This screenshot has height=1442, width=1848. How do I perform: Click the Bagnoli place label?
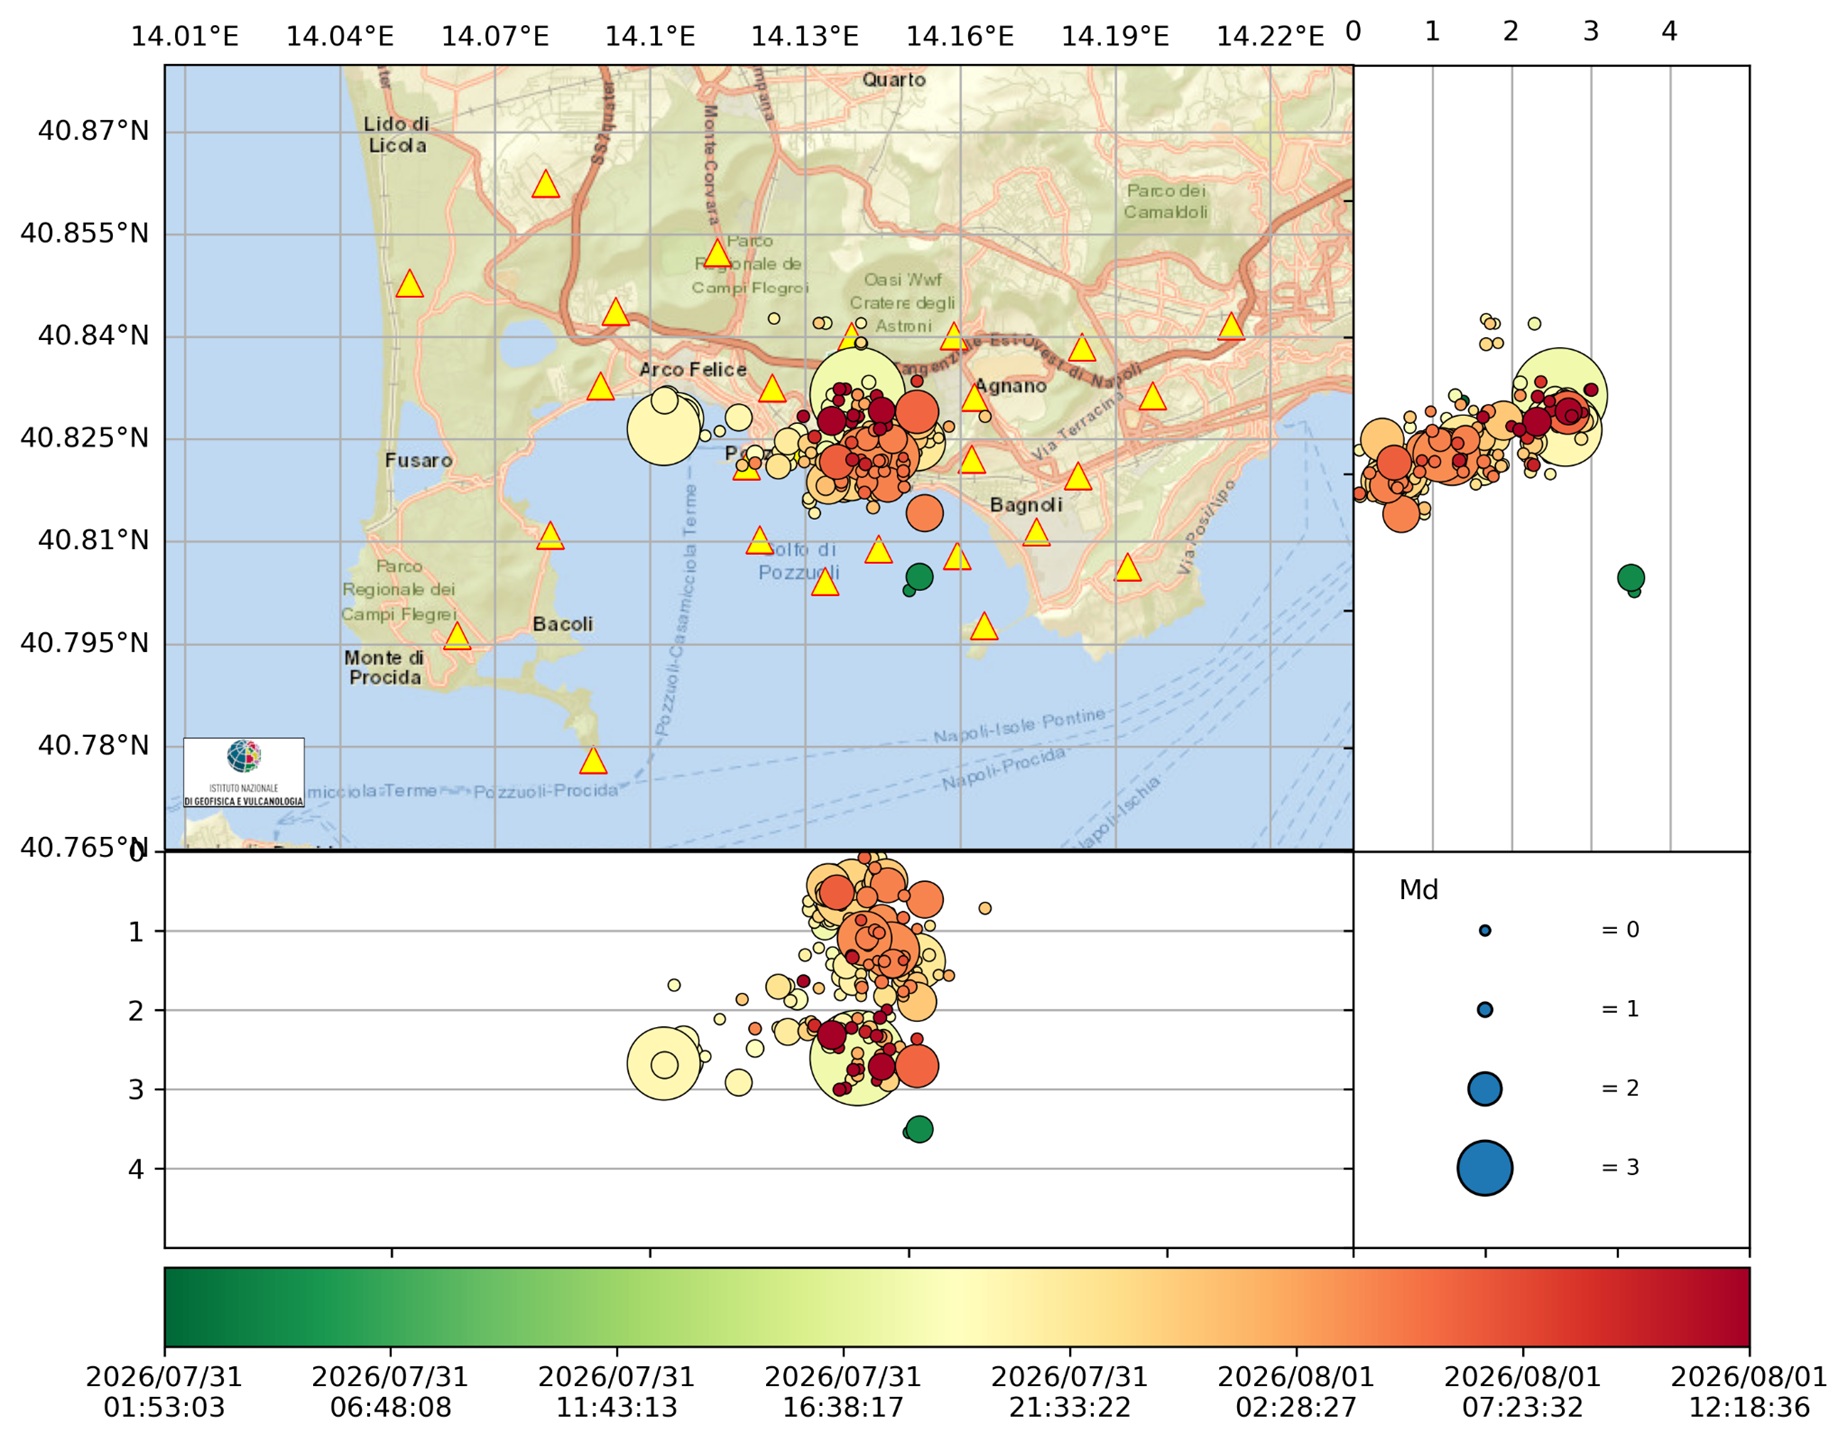1026,505
